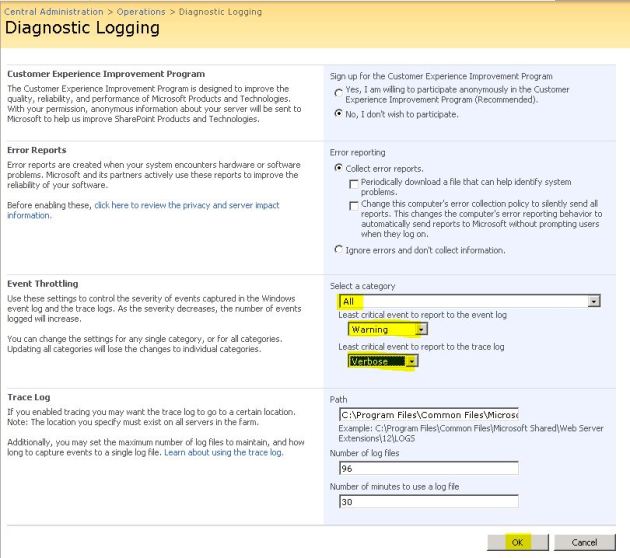Open the 'Select a category' dropdown

click(x=594, y=301)
